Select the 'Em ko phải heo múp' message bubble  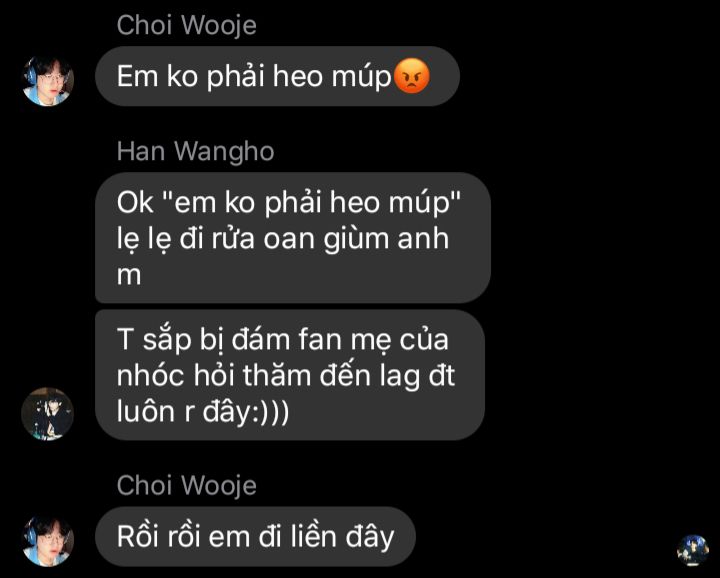tap(277, 76)
